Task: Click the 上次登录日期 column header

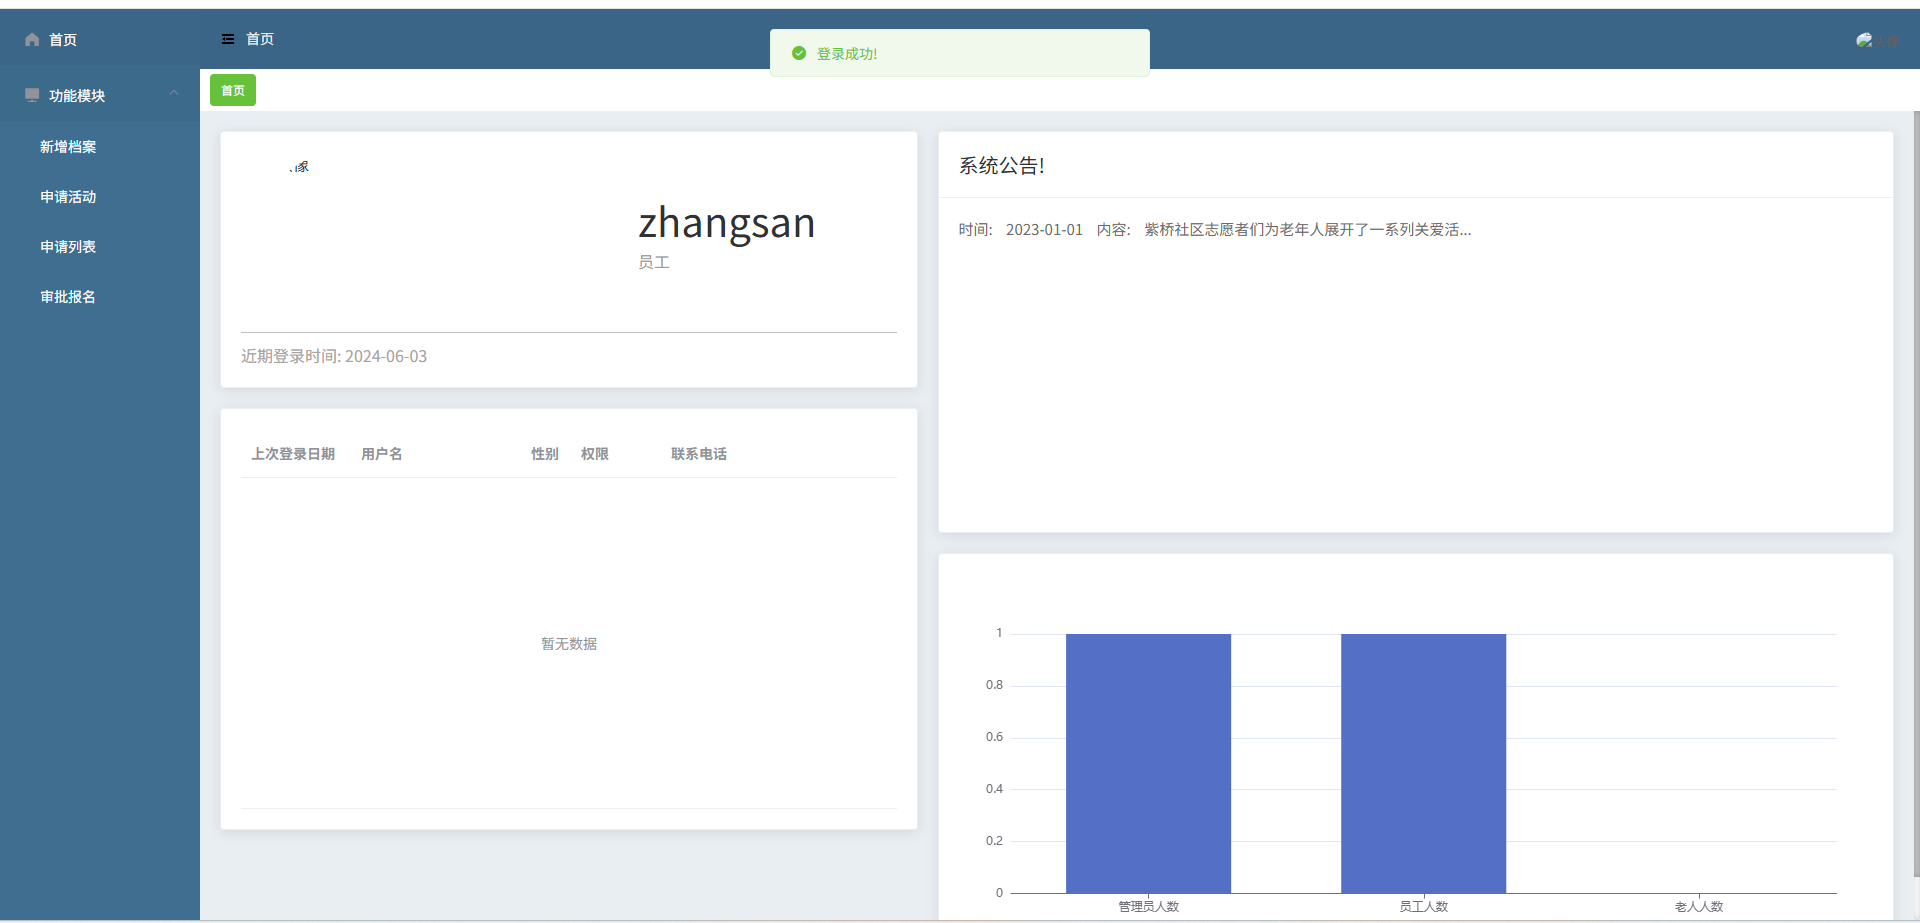Action: (292, 454)
